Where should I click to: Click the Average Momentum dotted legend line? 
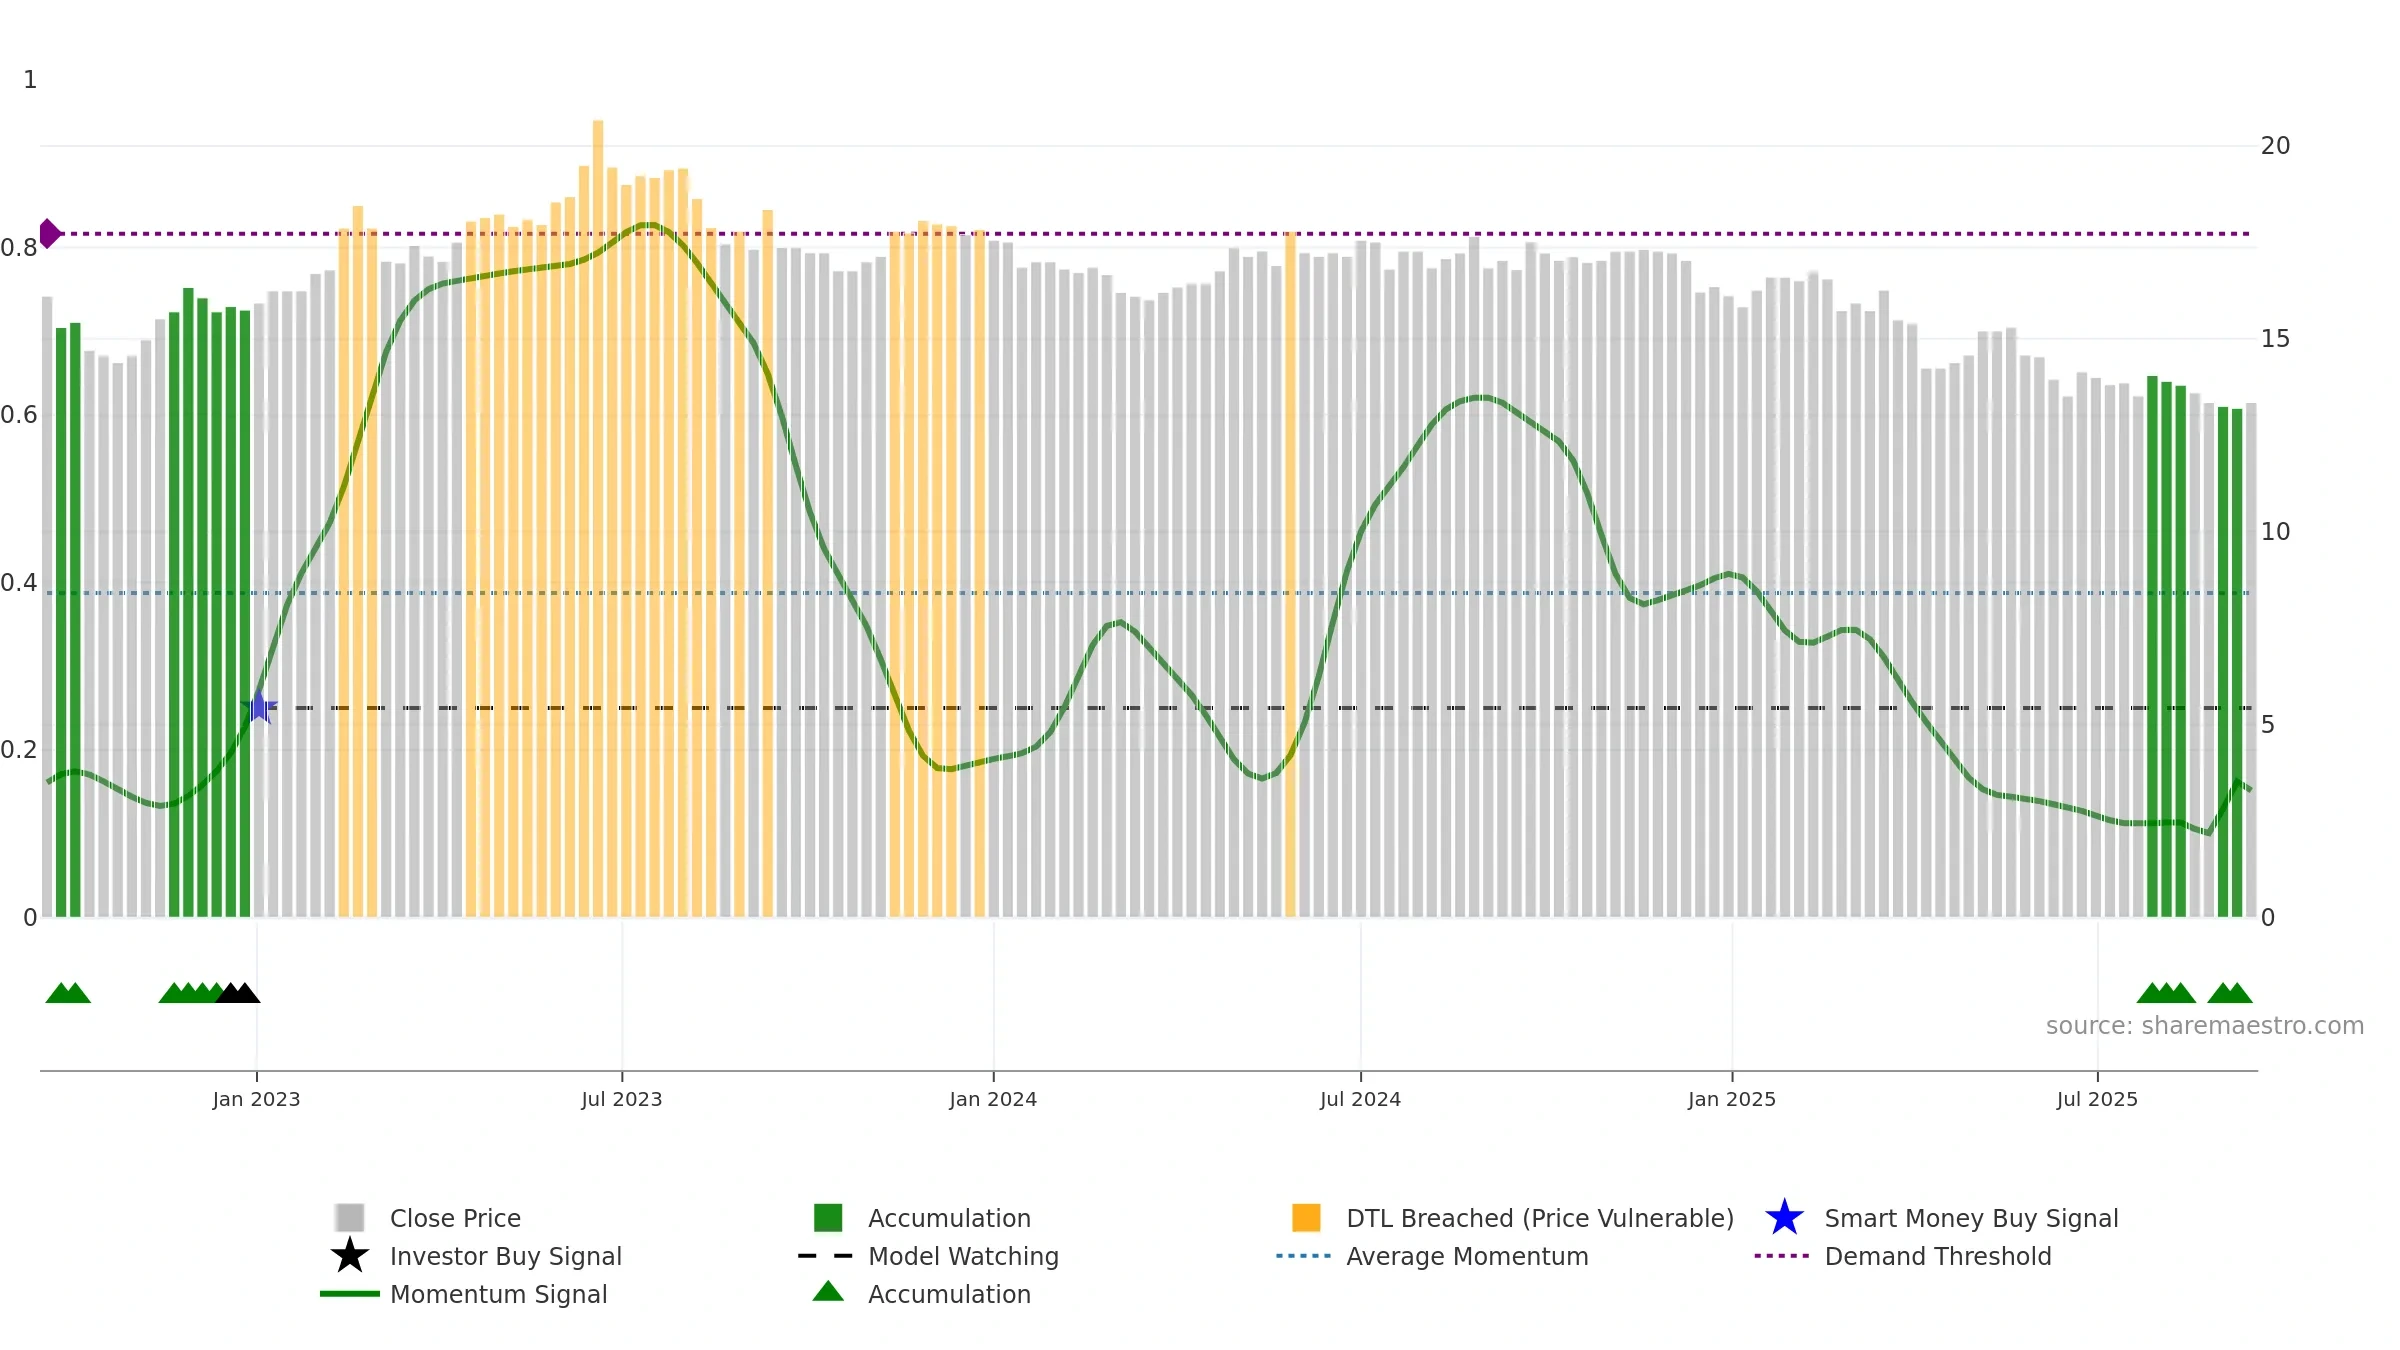tap(1304, 1255)
